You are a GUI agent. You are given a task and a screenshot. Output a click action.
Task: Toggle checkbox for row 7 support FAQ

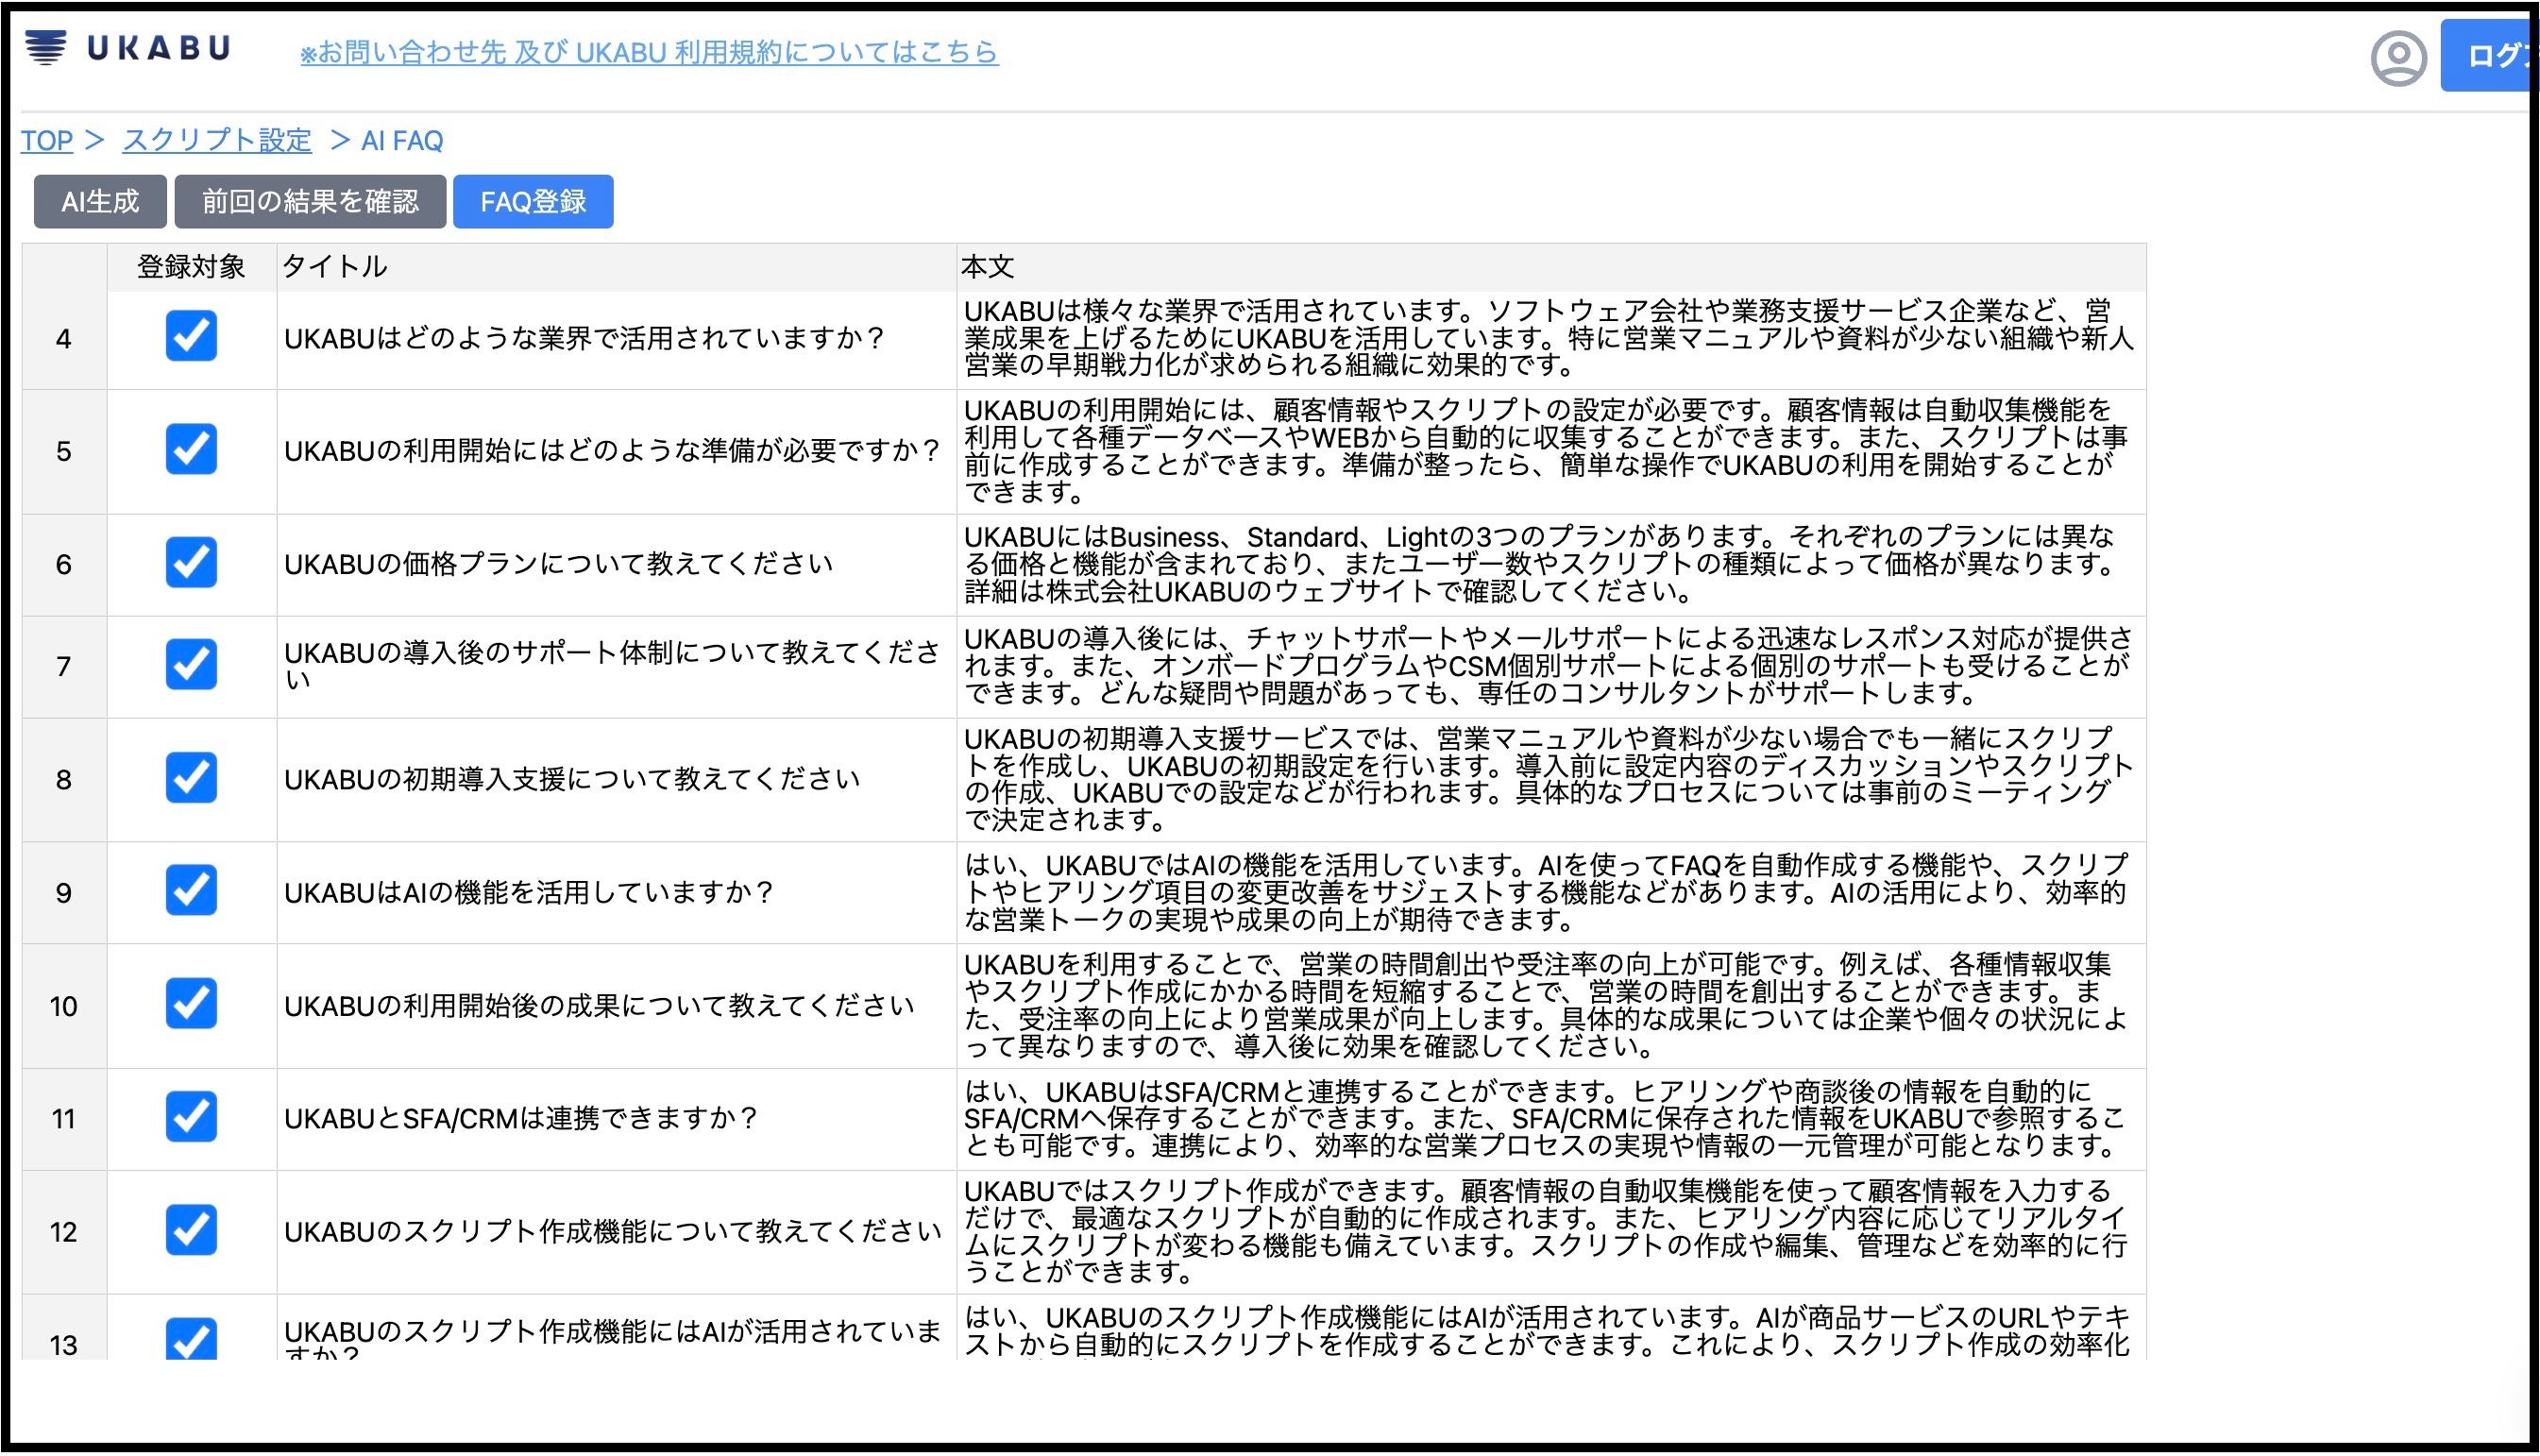click(191, 664)
